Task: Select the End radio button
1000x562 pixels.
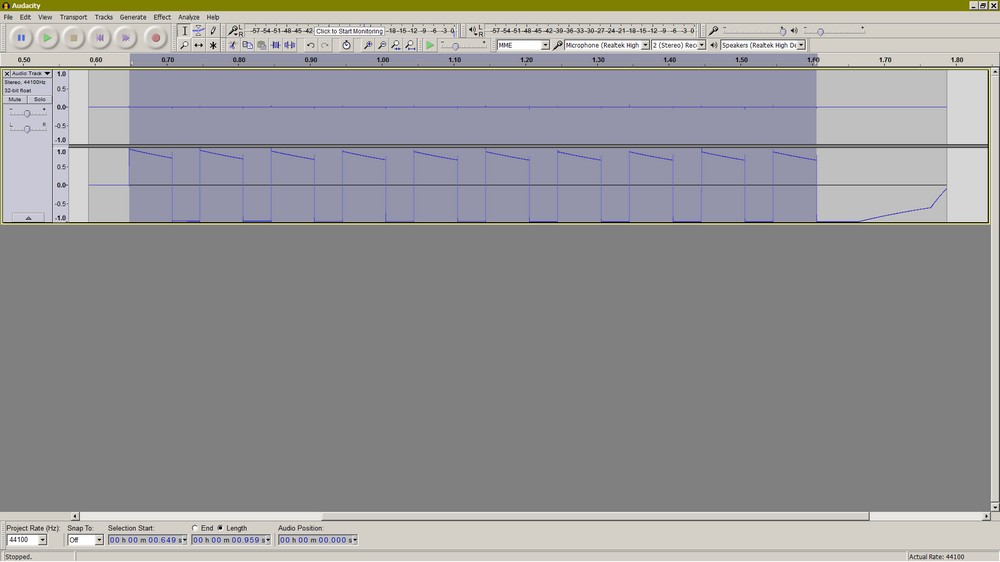Action: click(x=195, y=528)
